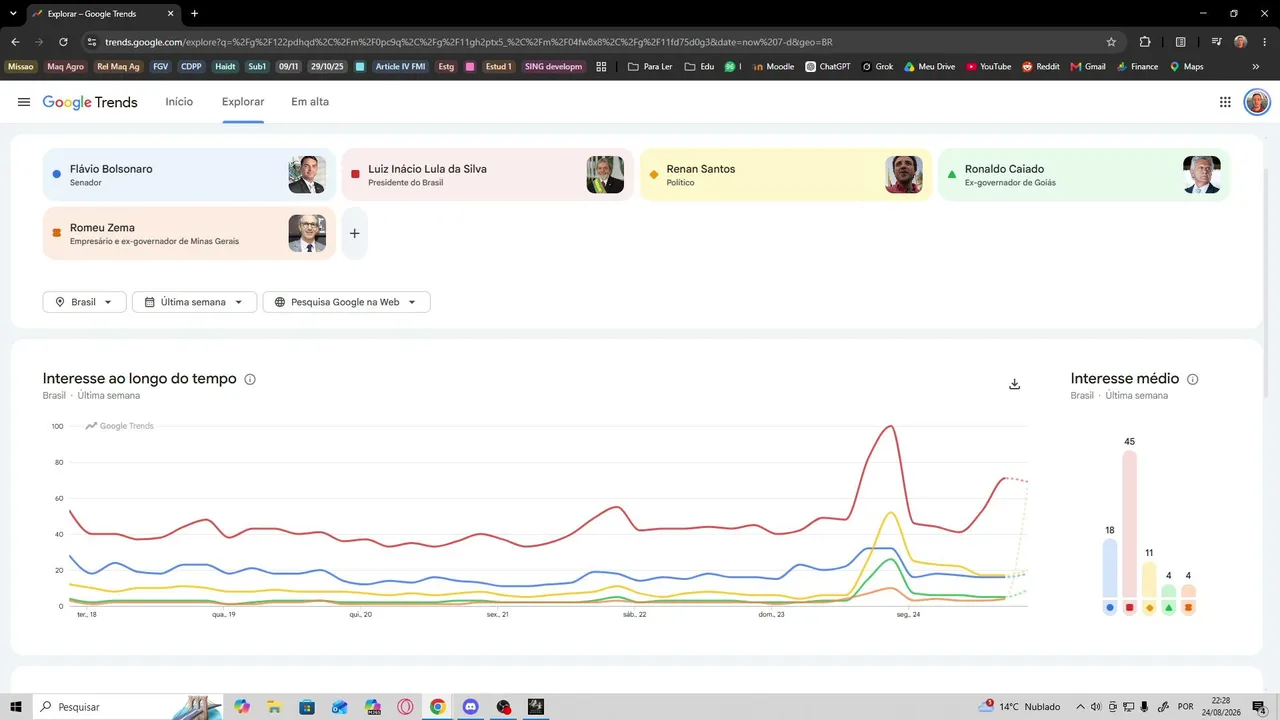1280x720 pixels.
Task: Add a new comparison term with plus button
Action: [x=354, y=233]
